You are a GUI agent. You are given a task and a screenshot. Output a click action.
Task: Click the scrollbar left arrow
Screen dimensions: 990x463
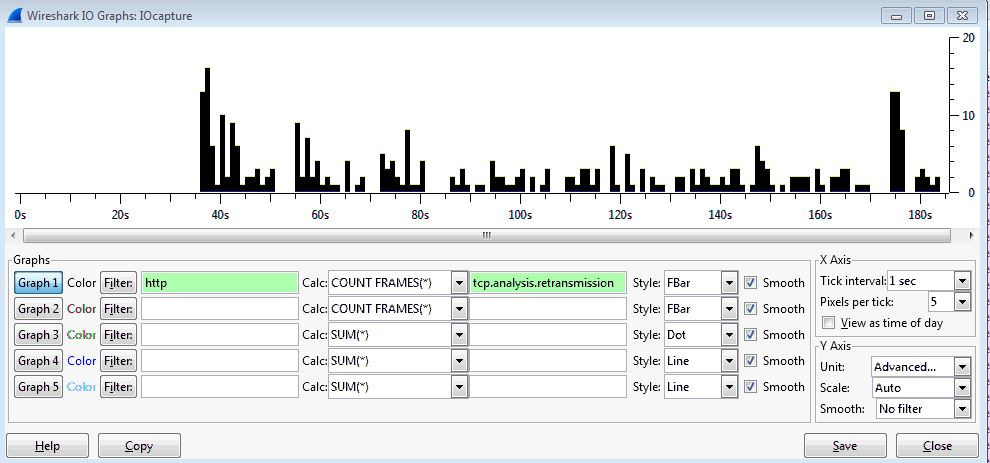13,235
